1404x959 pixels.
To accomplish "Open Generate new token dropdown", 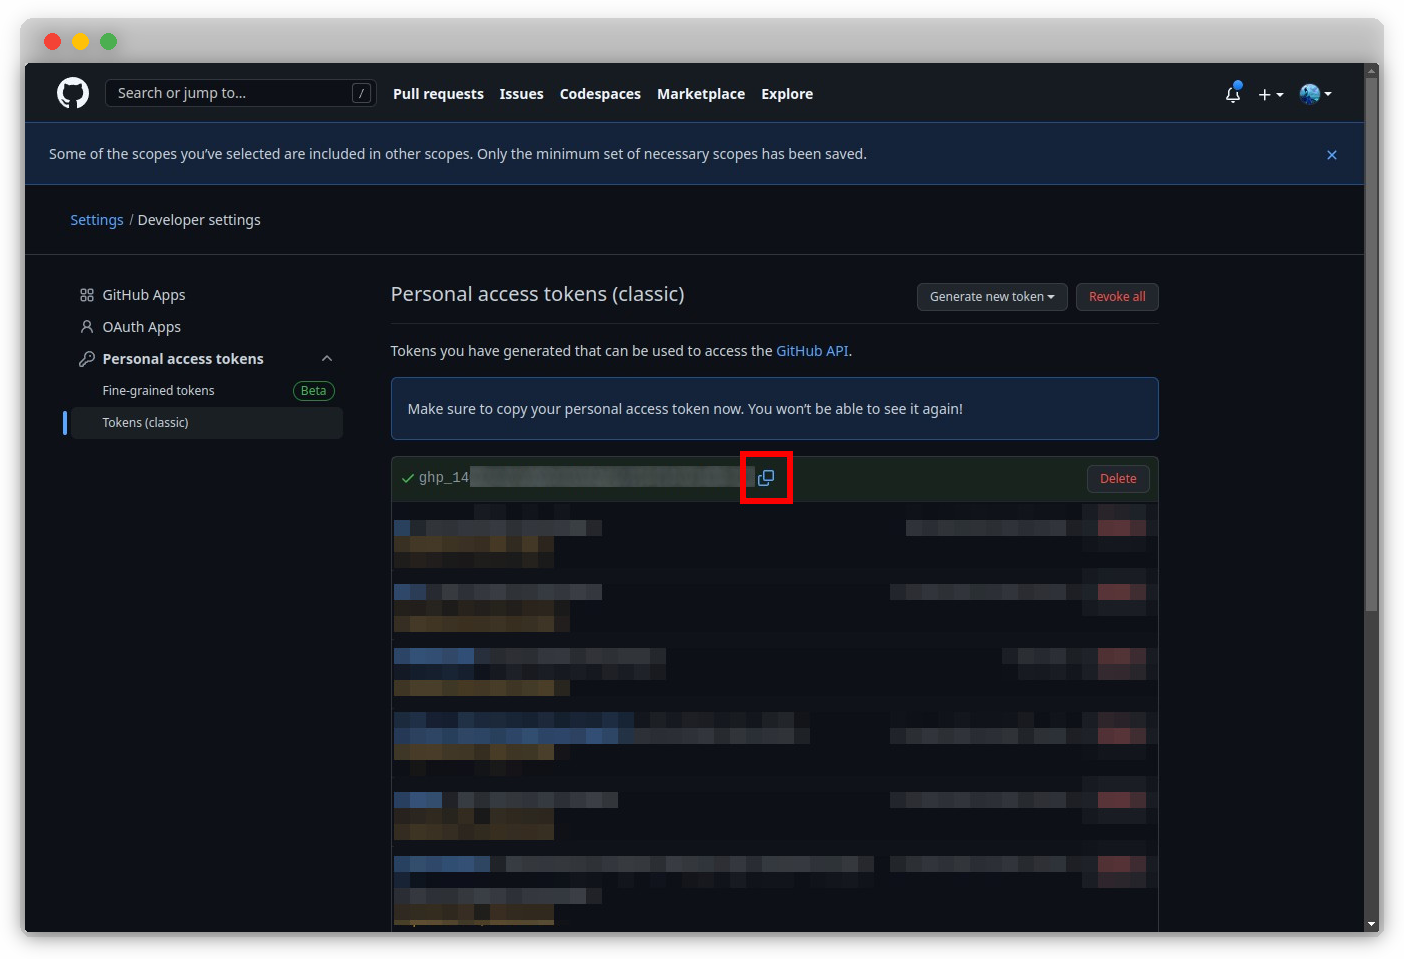I will 992,297.
